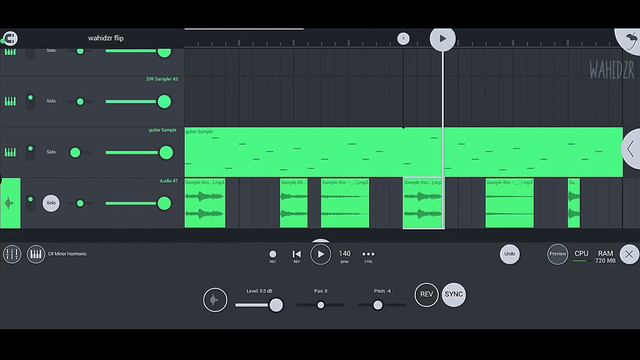Click the RAM 720 MB readout
Image resolution: width=640 pixels, height=360 pixels.
click(x=605, y=257)
